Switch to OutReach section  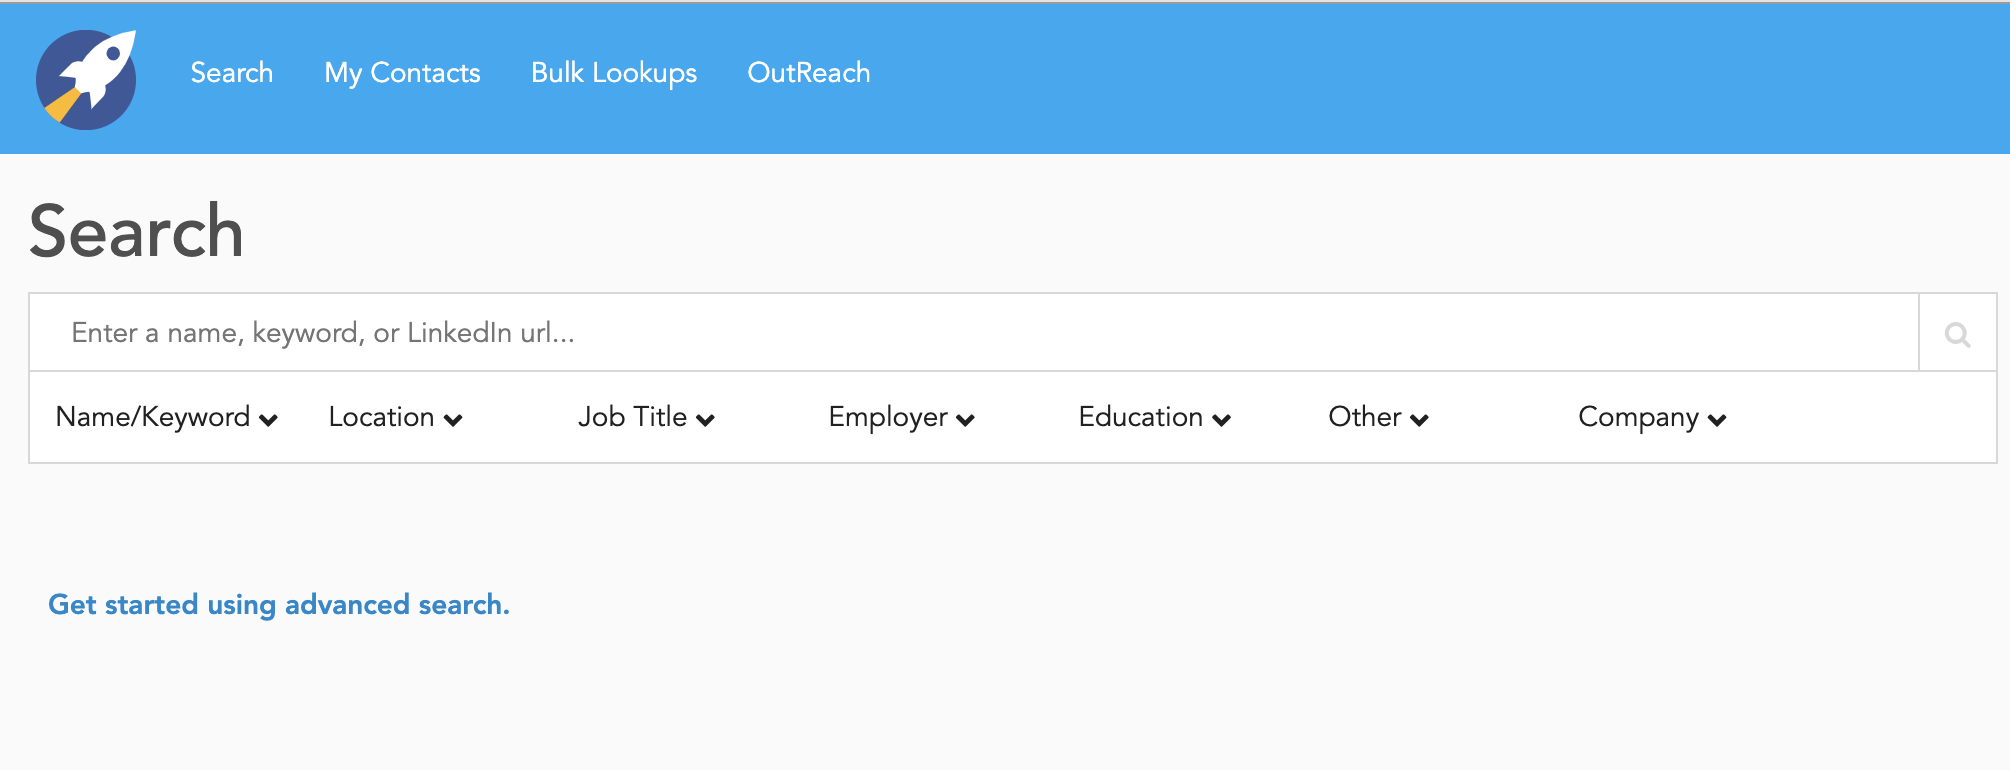pyautogui.click(x=809, y=73)
